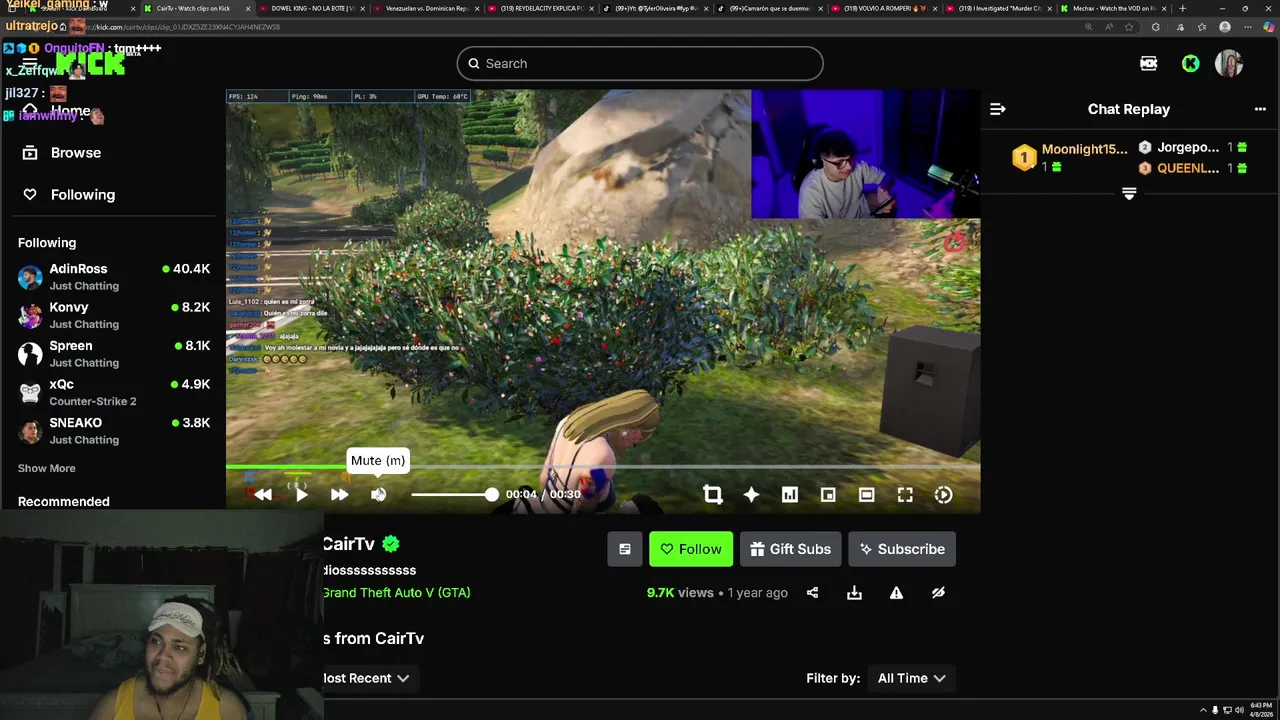Rewind the clip with the back arrows
The image size is (1280, 720).
point(263,494)
